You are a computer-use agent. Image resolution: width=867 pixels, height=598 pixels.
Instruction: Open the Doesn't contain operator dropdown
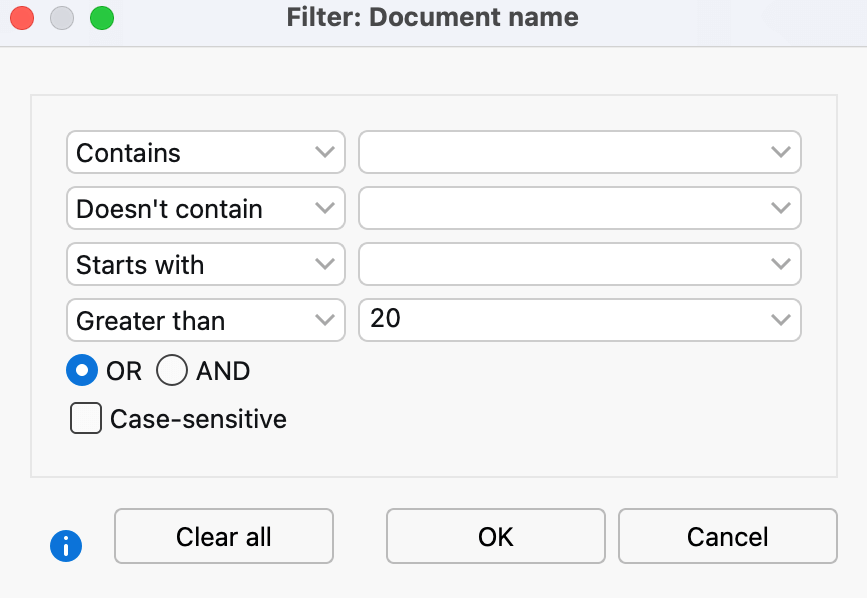pos(205,209)
